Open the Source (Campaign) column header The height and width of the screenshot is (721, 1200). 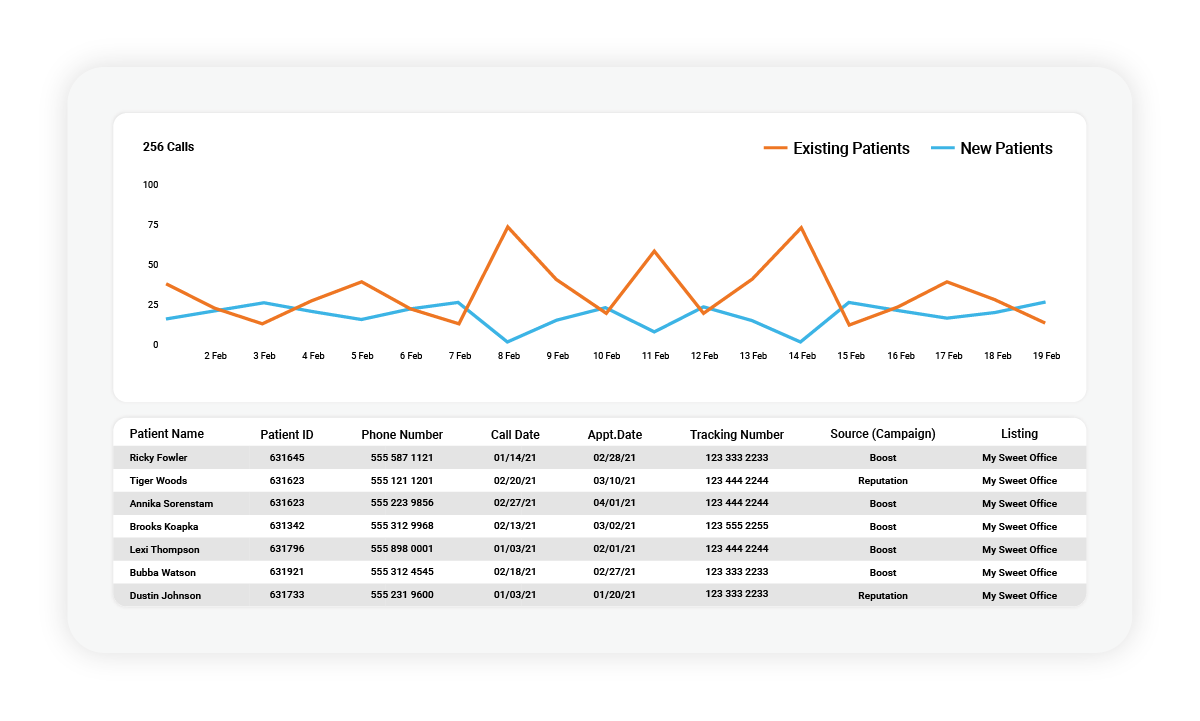pos(881,431)
